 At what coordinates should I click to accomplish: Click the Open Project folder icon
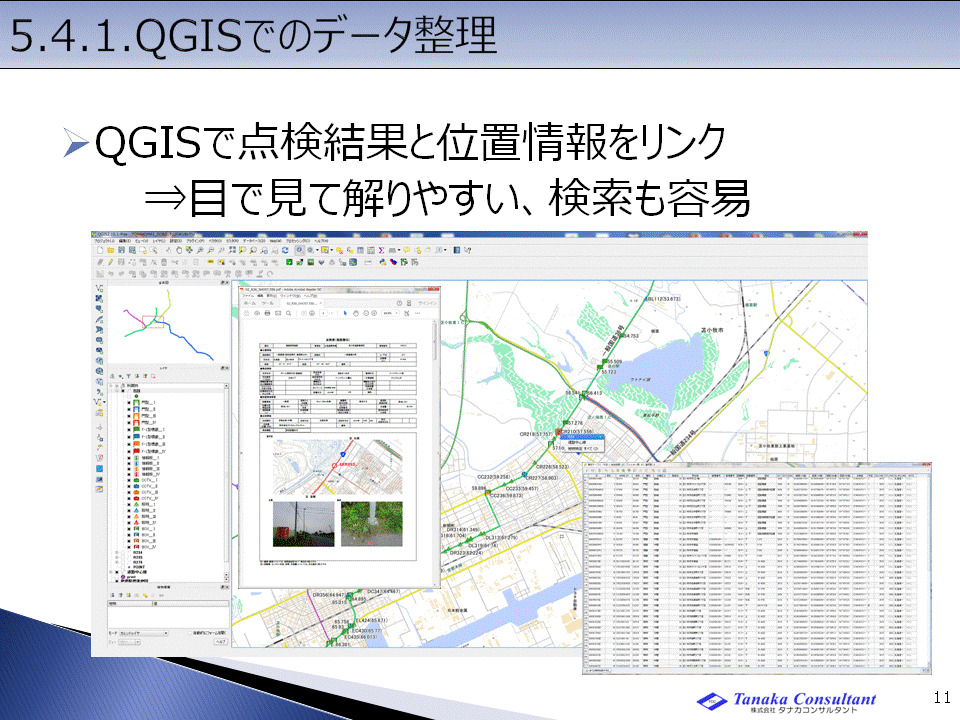coord(109,250)
